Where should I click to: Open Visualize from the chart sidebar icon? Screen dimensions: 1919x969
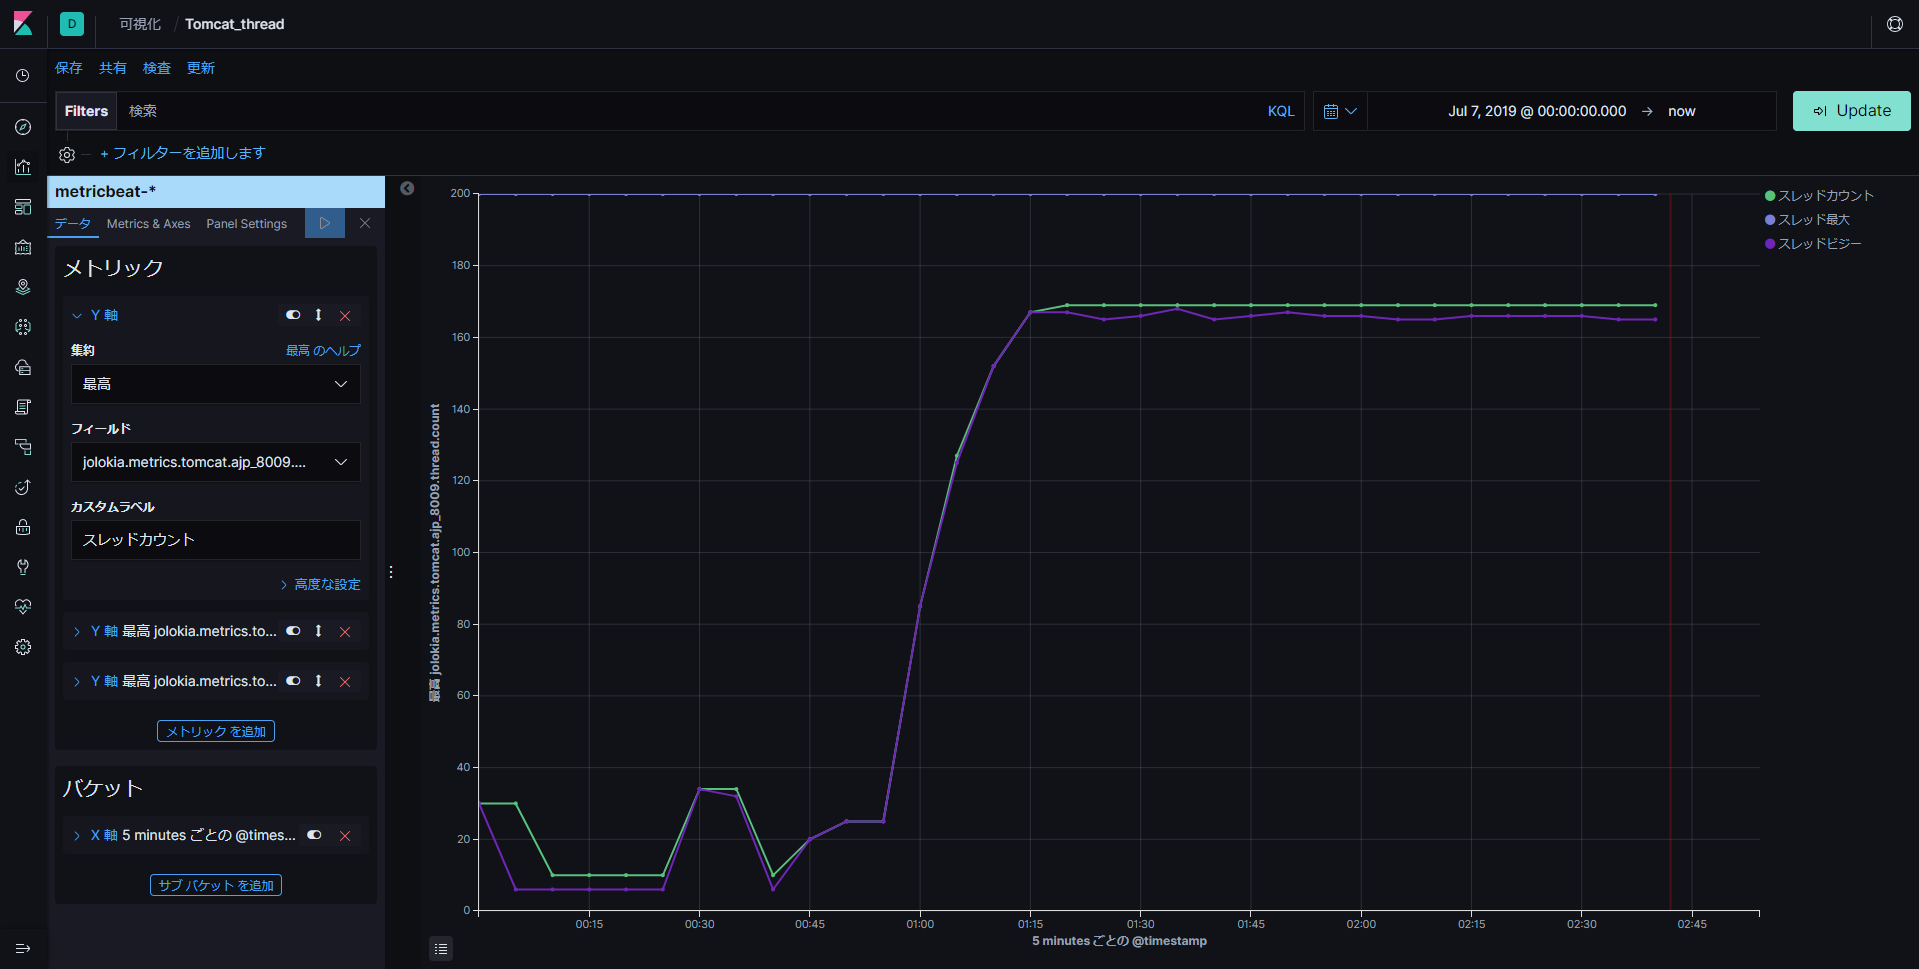pos(23,167)
